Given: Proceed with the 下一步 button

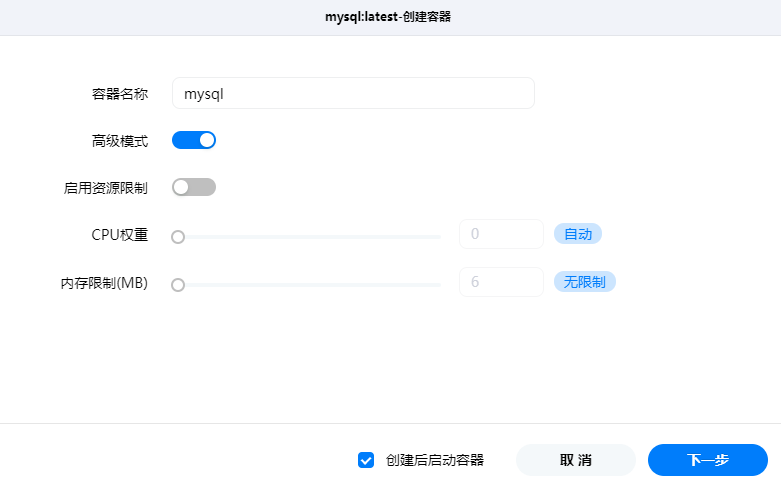Looking at the screenshot, I should (x=707, y=460).
